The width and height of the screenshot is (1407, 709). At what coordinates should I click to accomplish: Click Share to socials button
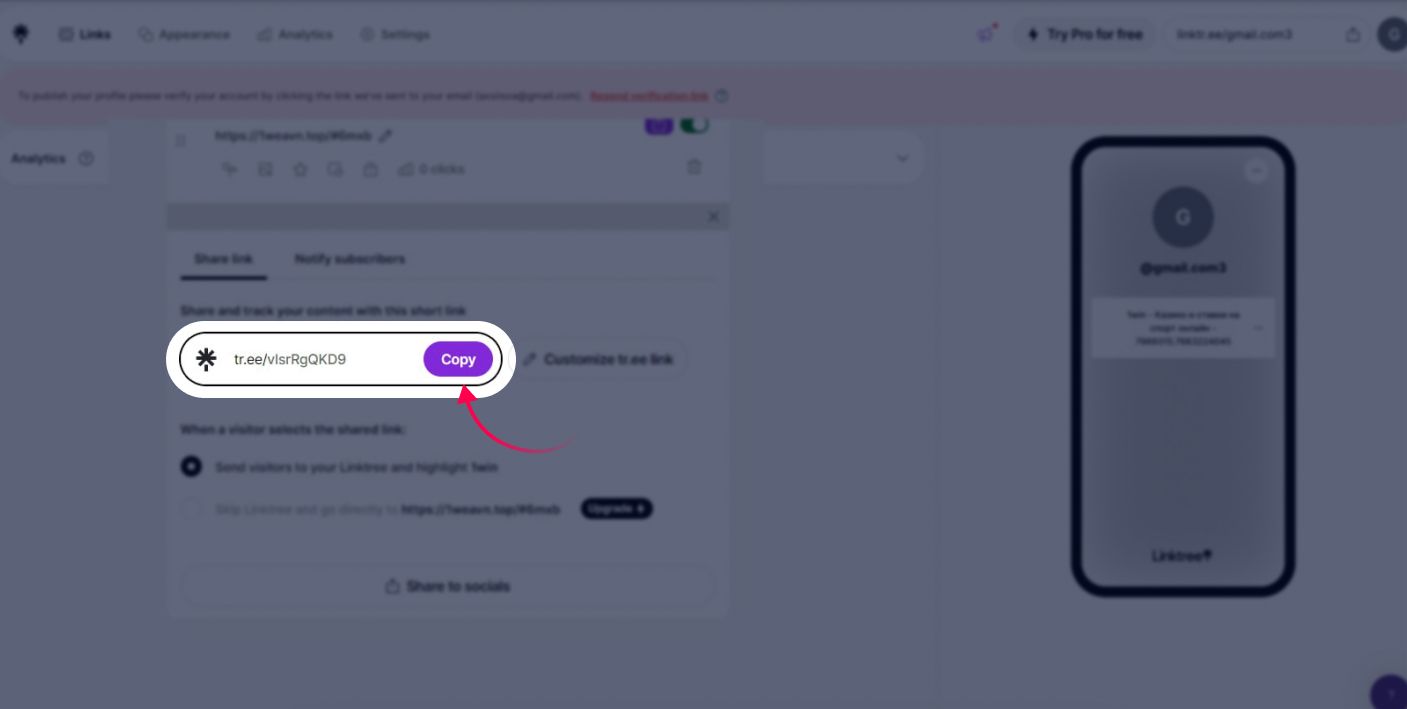pyautogui.click(x=448, y=586)
